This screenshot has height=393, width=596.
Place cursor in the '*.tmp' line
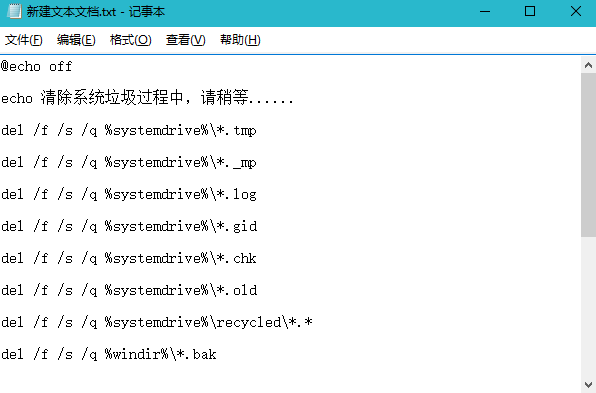[129, 130]
